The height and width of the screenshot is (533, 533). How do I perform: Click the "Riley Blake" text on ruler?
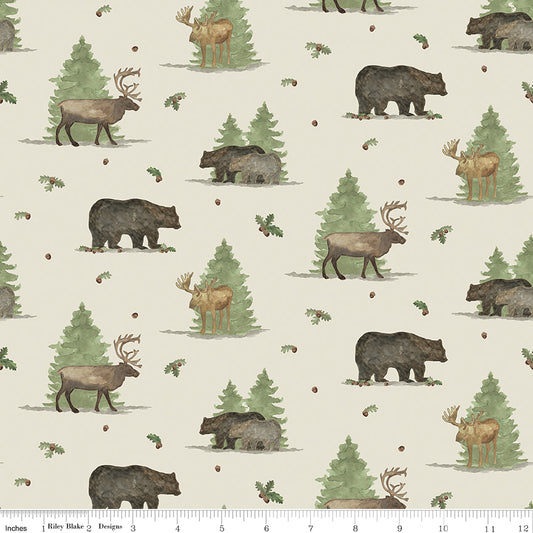coord(66,526)
